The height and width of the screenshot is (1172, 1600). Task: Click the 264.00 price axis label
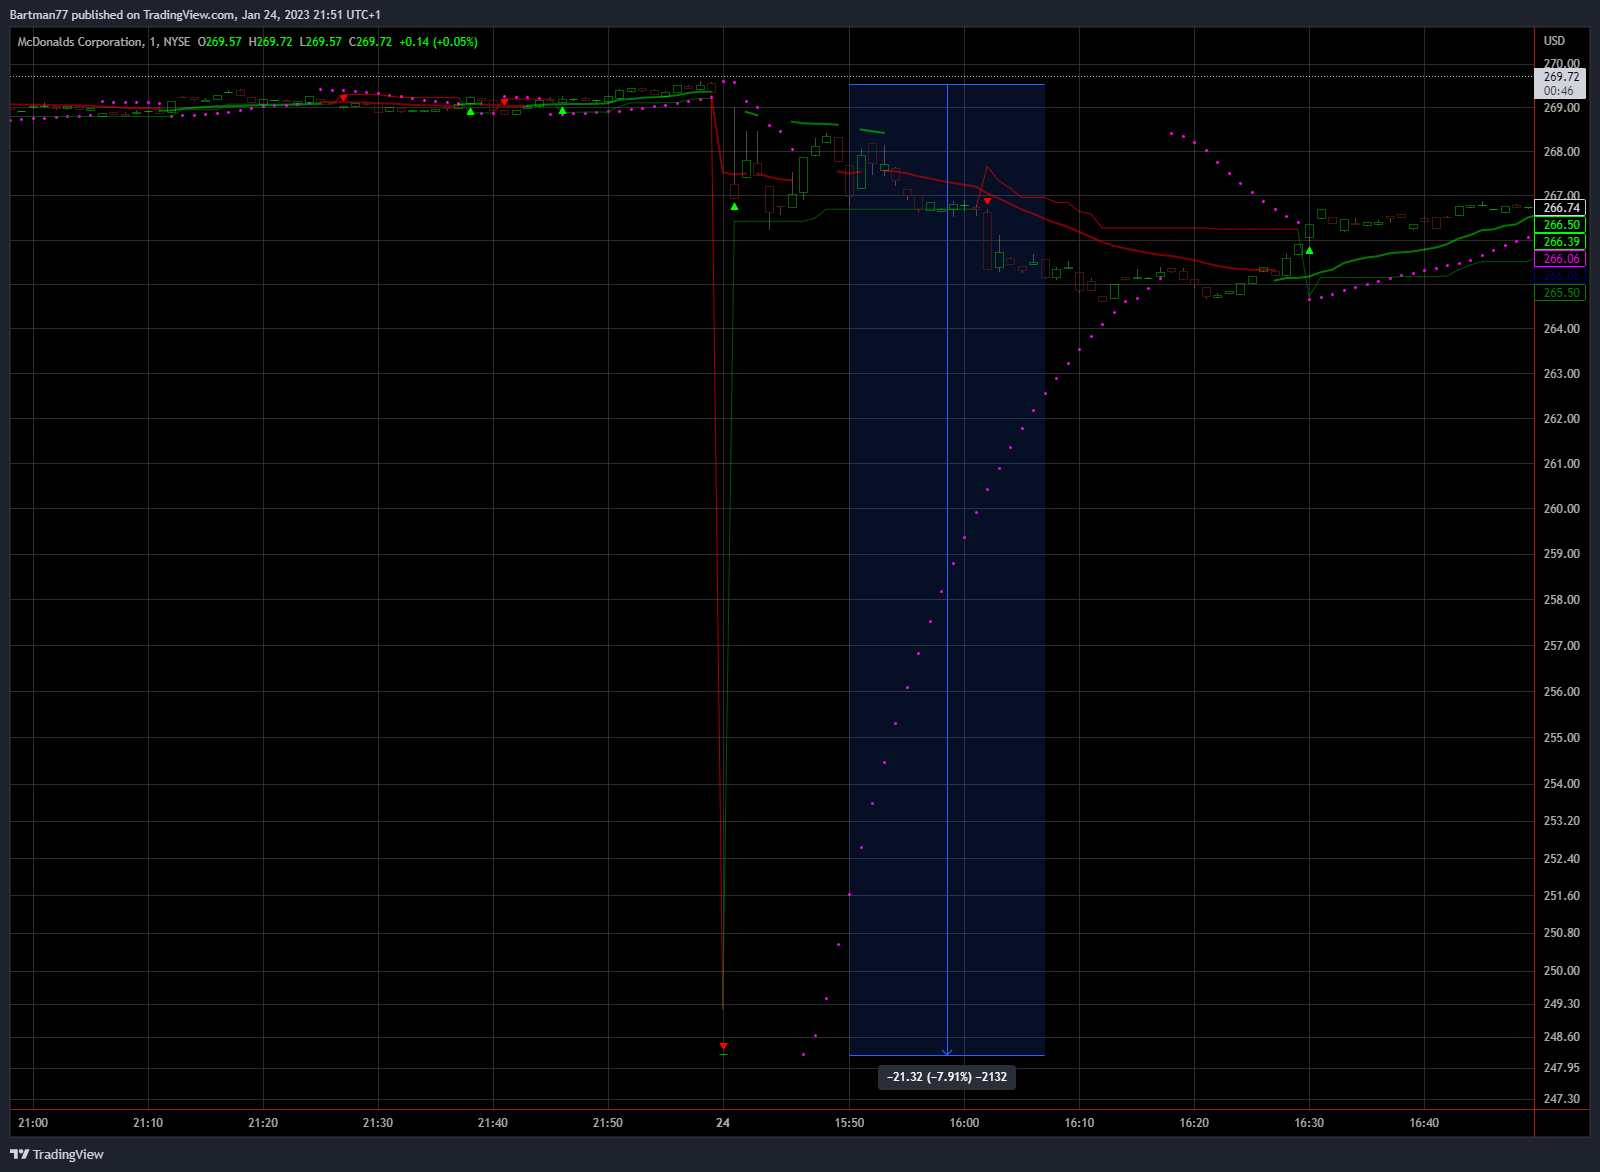click(1562, 329)
